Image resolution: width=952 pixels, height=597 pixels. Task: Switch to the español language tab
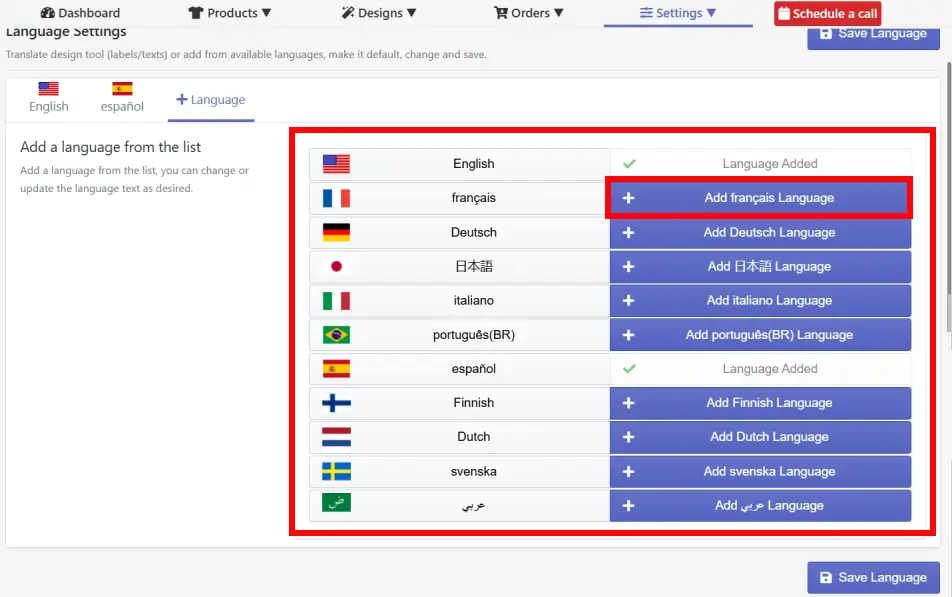tap(122, 98)
